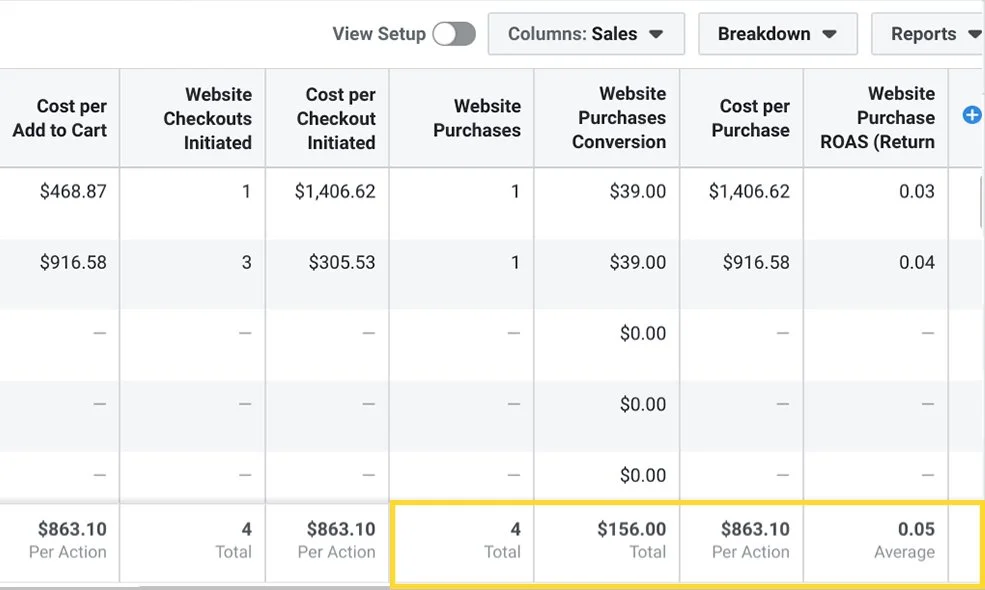Click the blue plus add-column icon

point(971,116)
